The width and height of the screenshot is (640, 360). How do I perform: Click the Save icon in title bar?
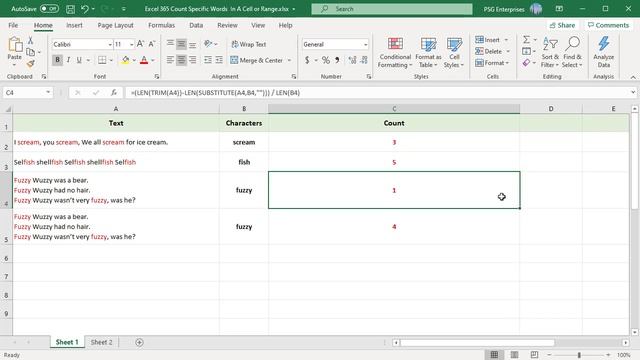(70, 9)
